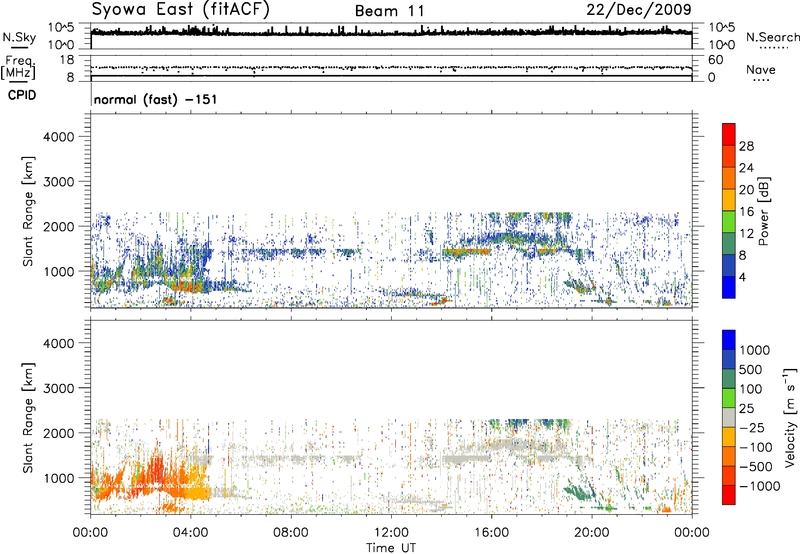
Task: Click the 'Slant Range [km]' label of velocity panel
Action: tap(28, 418)
